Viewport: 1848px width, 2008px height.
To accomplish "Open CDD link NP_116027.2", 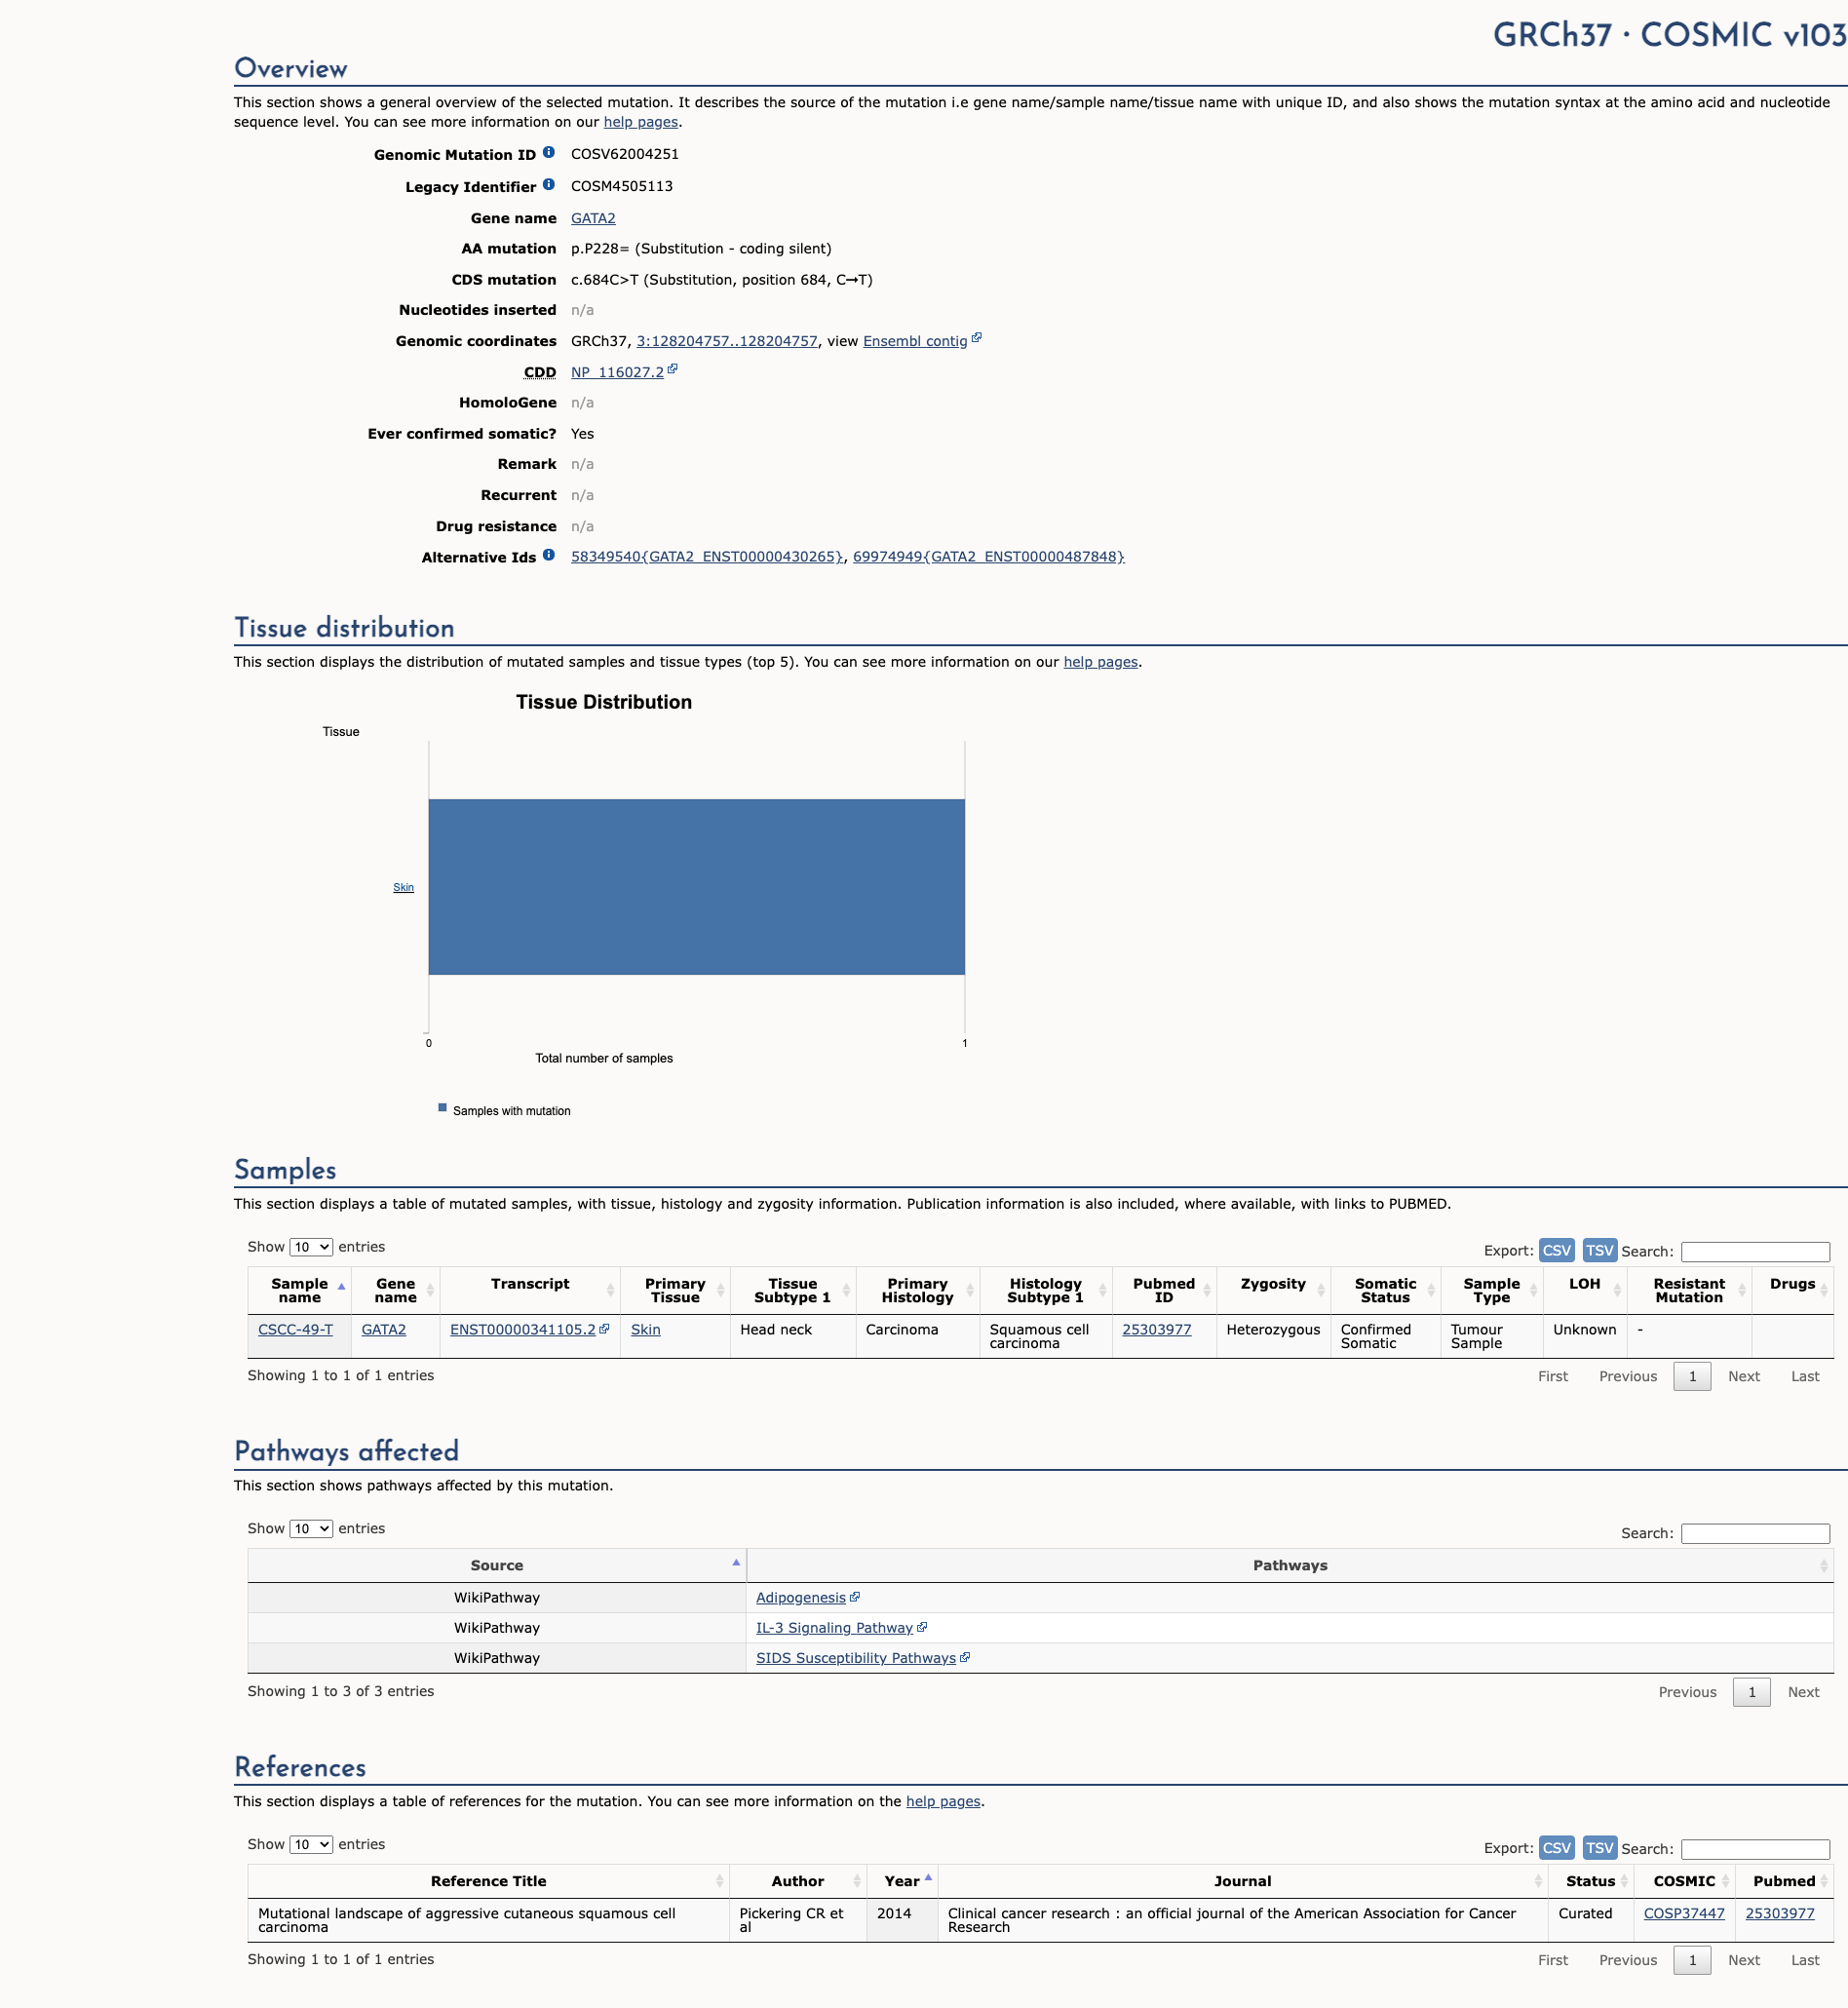I will coord(617,372).
